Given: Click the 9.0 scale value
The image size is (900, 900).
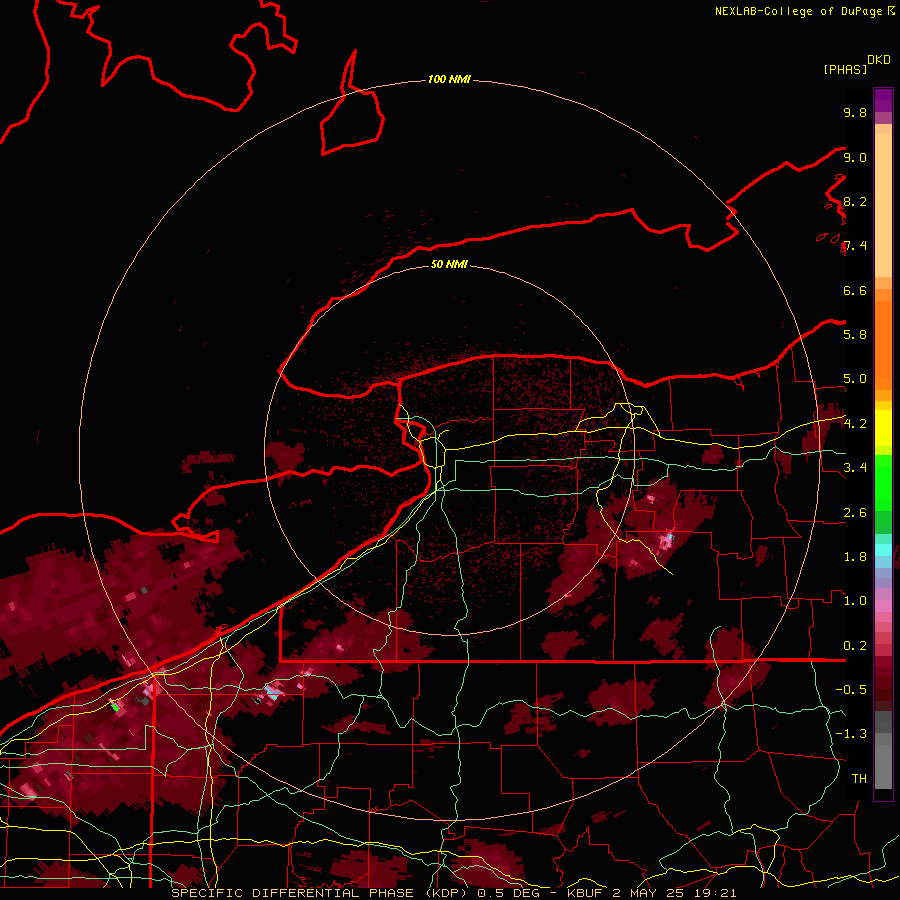Looking at the screenshot, I should (x=855, y=157).
